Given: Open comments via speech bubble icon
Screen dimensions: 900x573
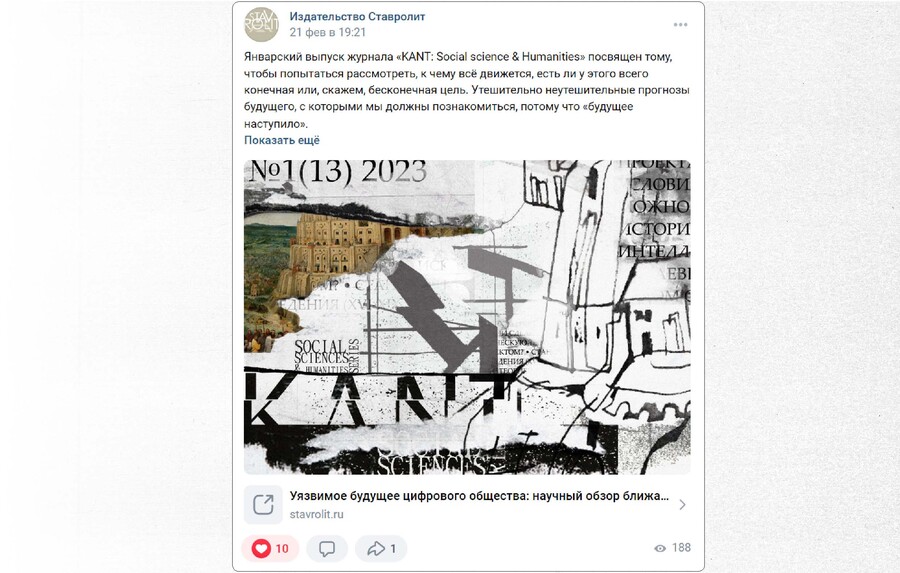Looking at the screenshot, I should 327,549.
